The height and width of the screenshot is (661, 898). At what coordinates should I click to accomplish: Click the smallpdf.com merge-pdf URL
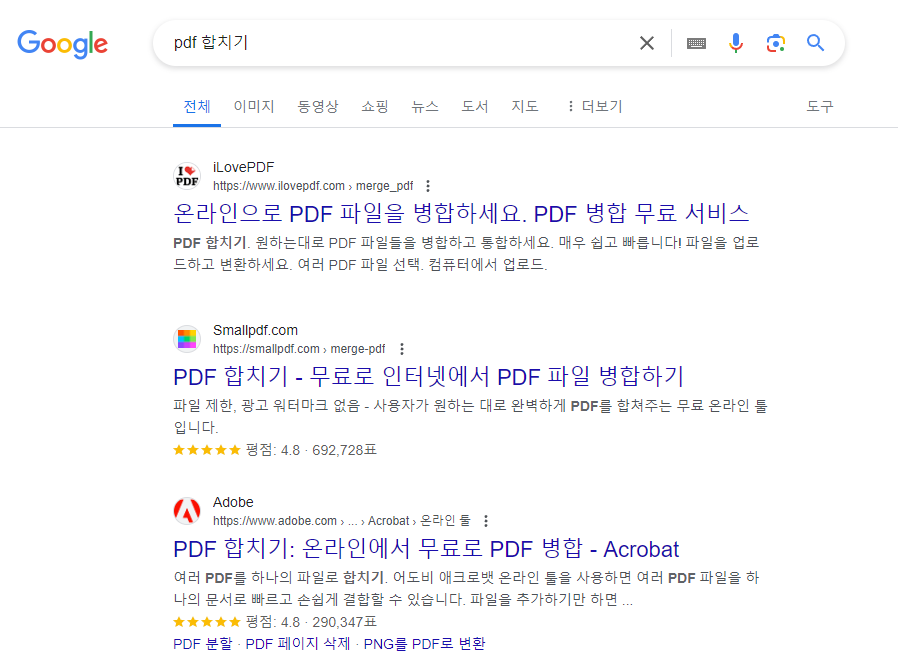point(299,349)
